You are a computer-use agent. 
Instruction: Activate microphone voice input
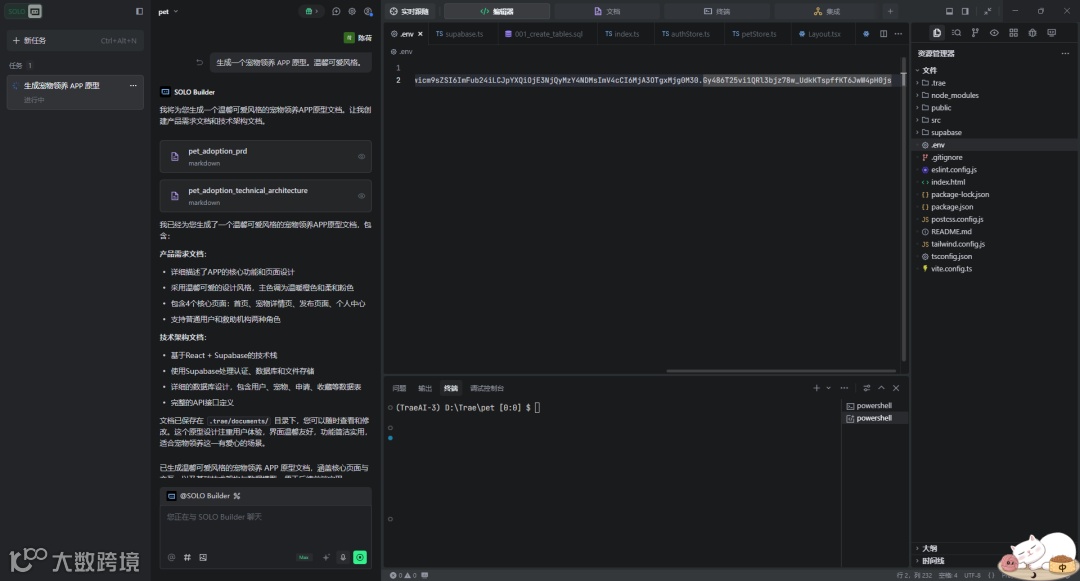click(x=343, y=557)
